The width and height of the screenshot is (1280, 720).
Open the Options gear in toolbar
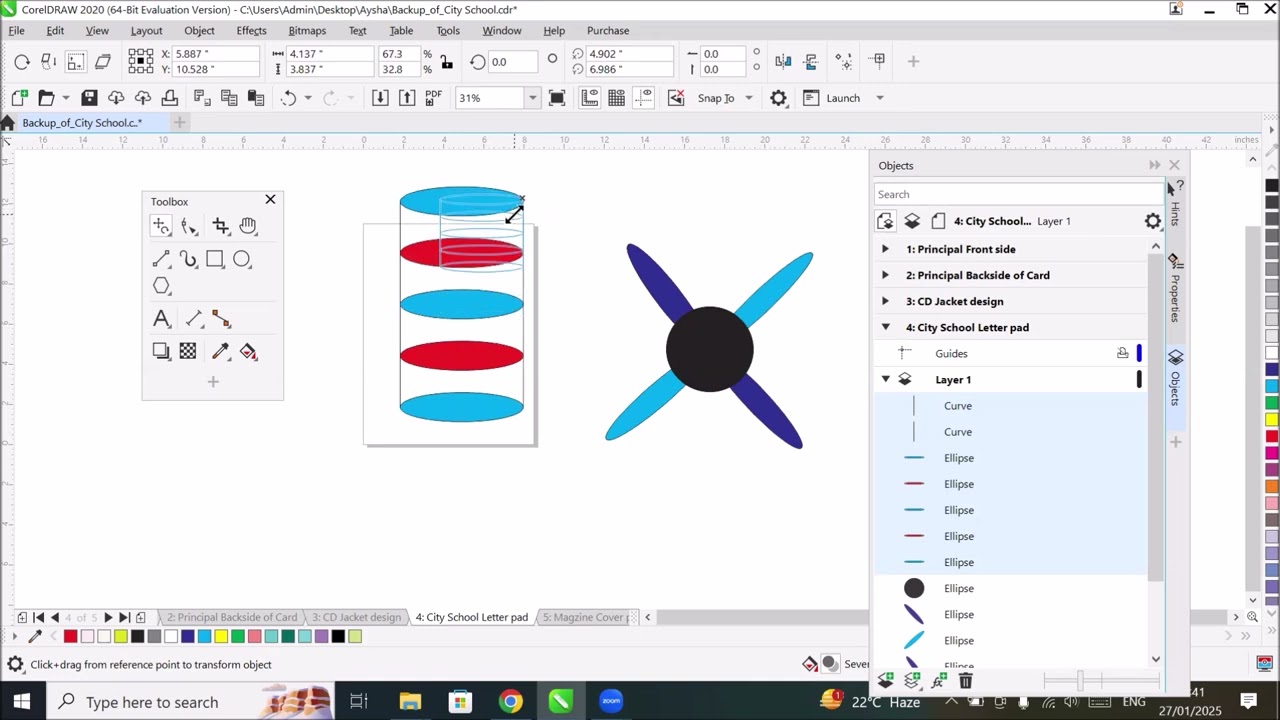[x=778, y=98]
